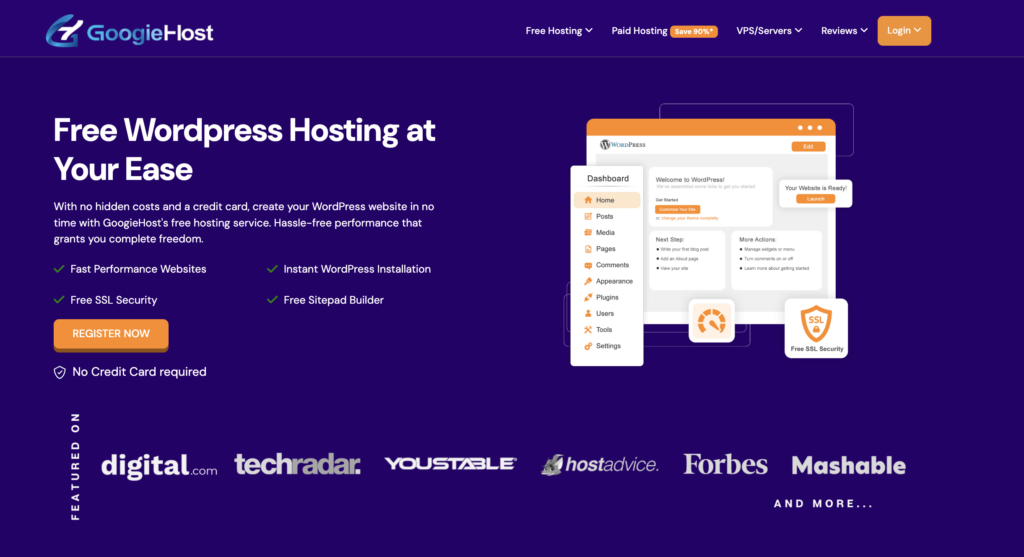Click the Mashable logo
The width and height of the screenshot is (1024, 557).
(848, 465)
